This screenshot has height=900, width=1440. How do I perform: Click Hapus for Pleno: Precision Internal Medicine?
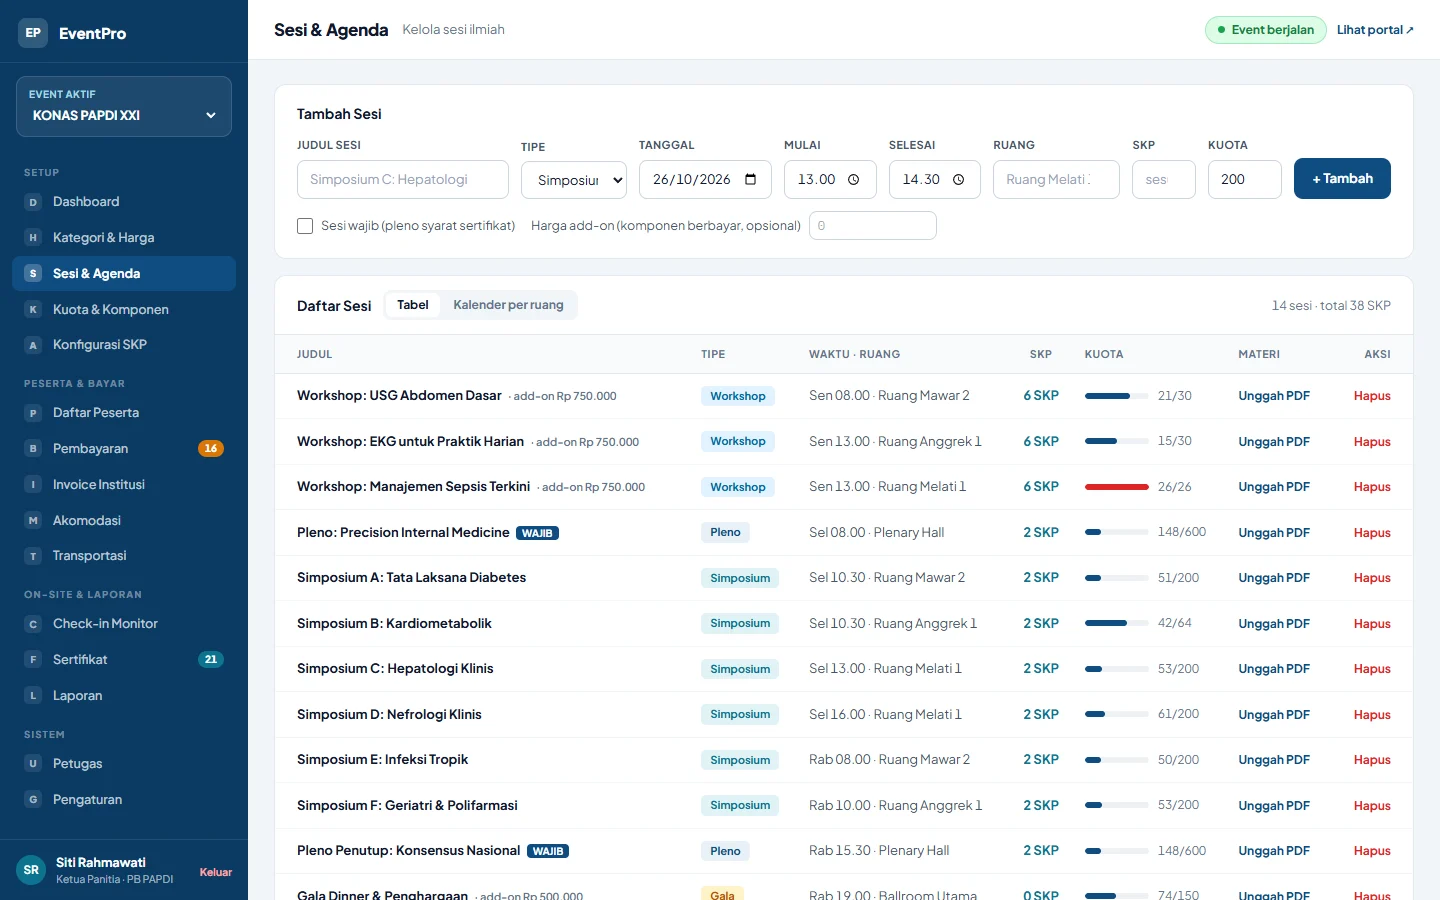1372,533
